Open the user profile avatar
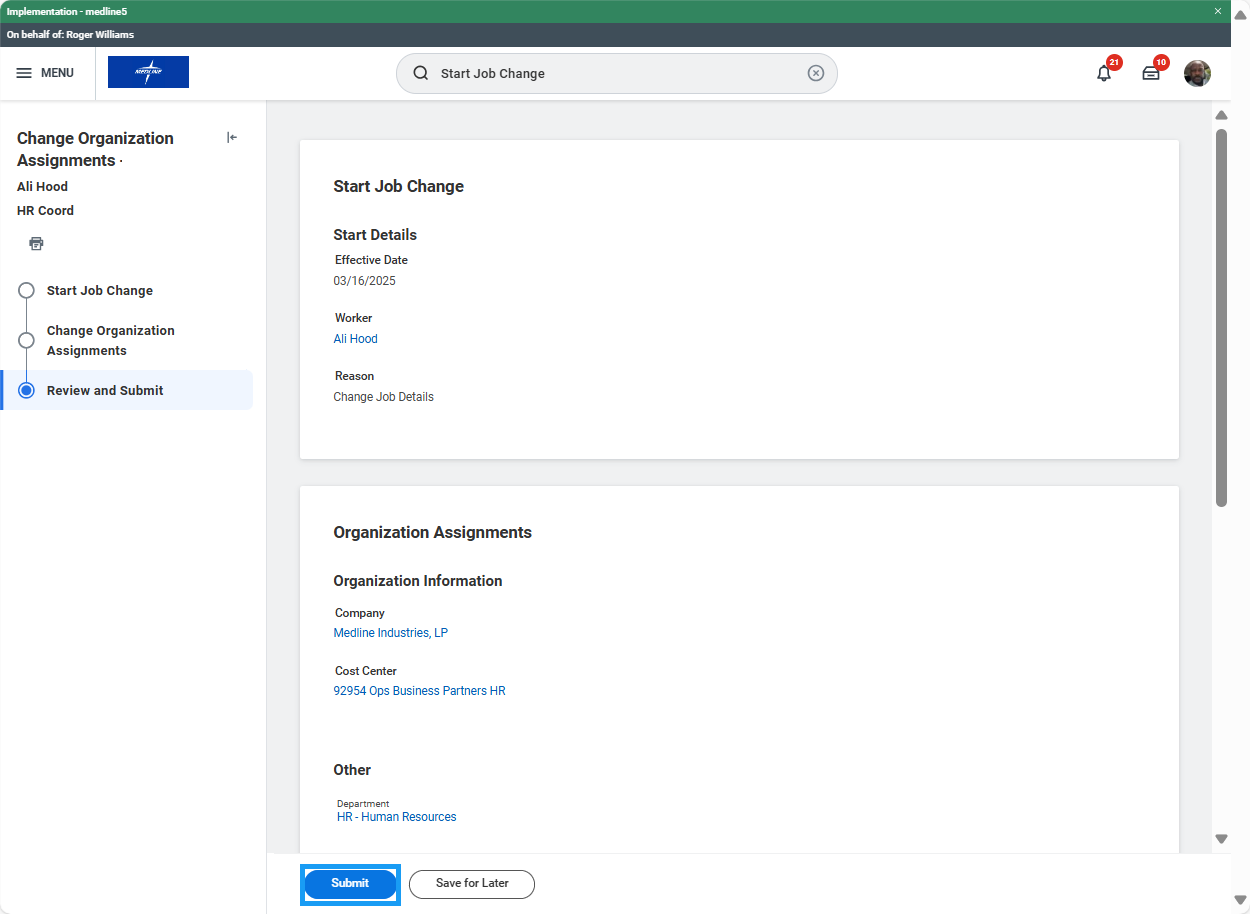This screenshot has height=914, width=1250. (1197, 73)
